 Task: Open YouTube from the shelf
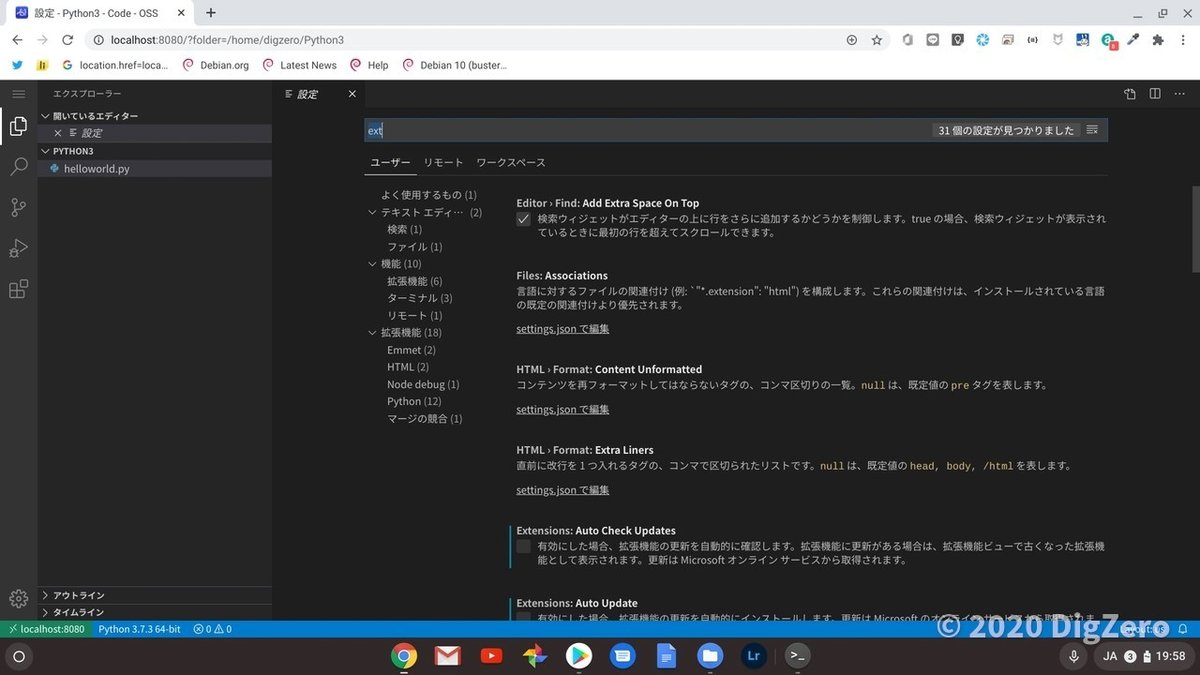click(x=491, y=656)
